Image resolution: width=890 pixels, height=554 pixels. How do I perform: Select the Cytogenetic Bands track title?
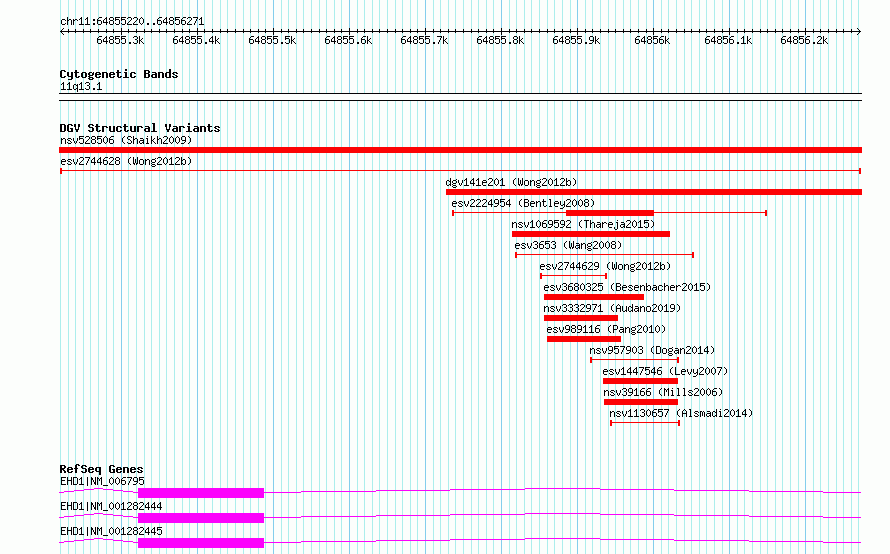[119, 74]
